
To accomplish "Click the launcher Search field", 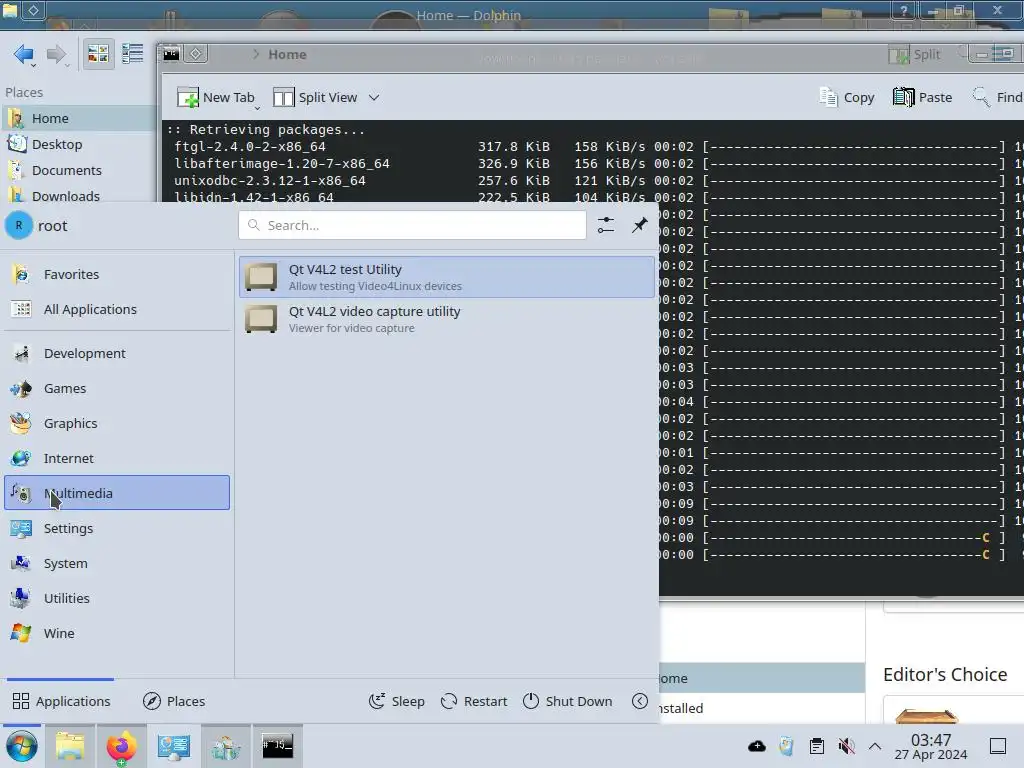I will click(412, 225).
